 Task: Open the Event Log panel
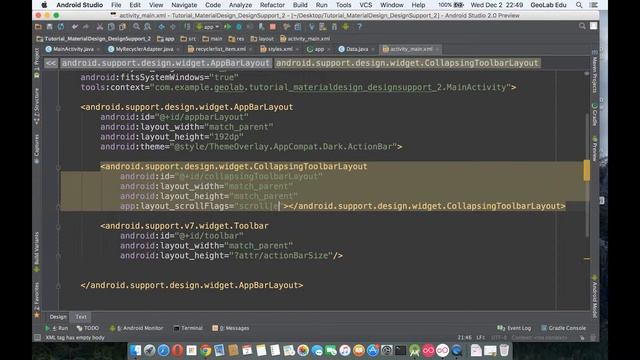pyautogui.click(x=514, y=328)
